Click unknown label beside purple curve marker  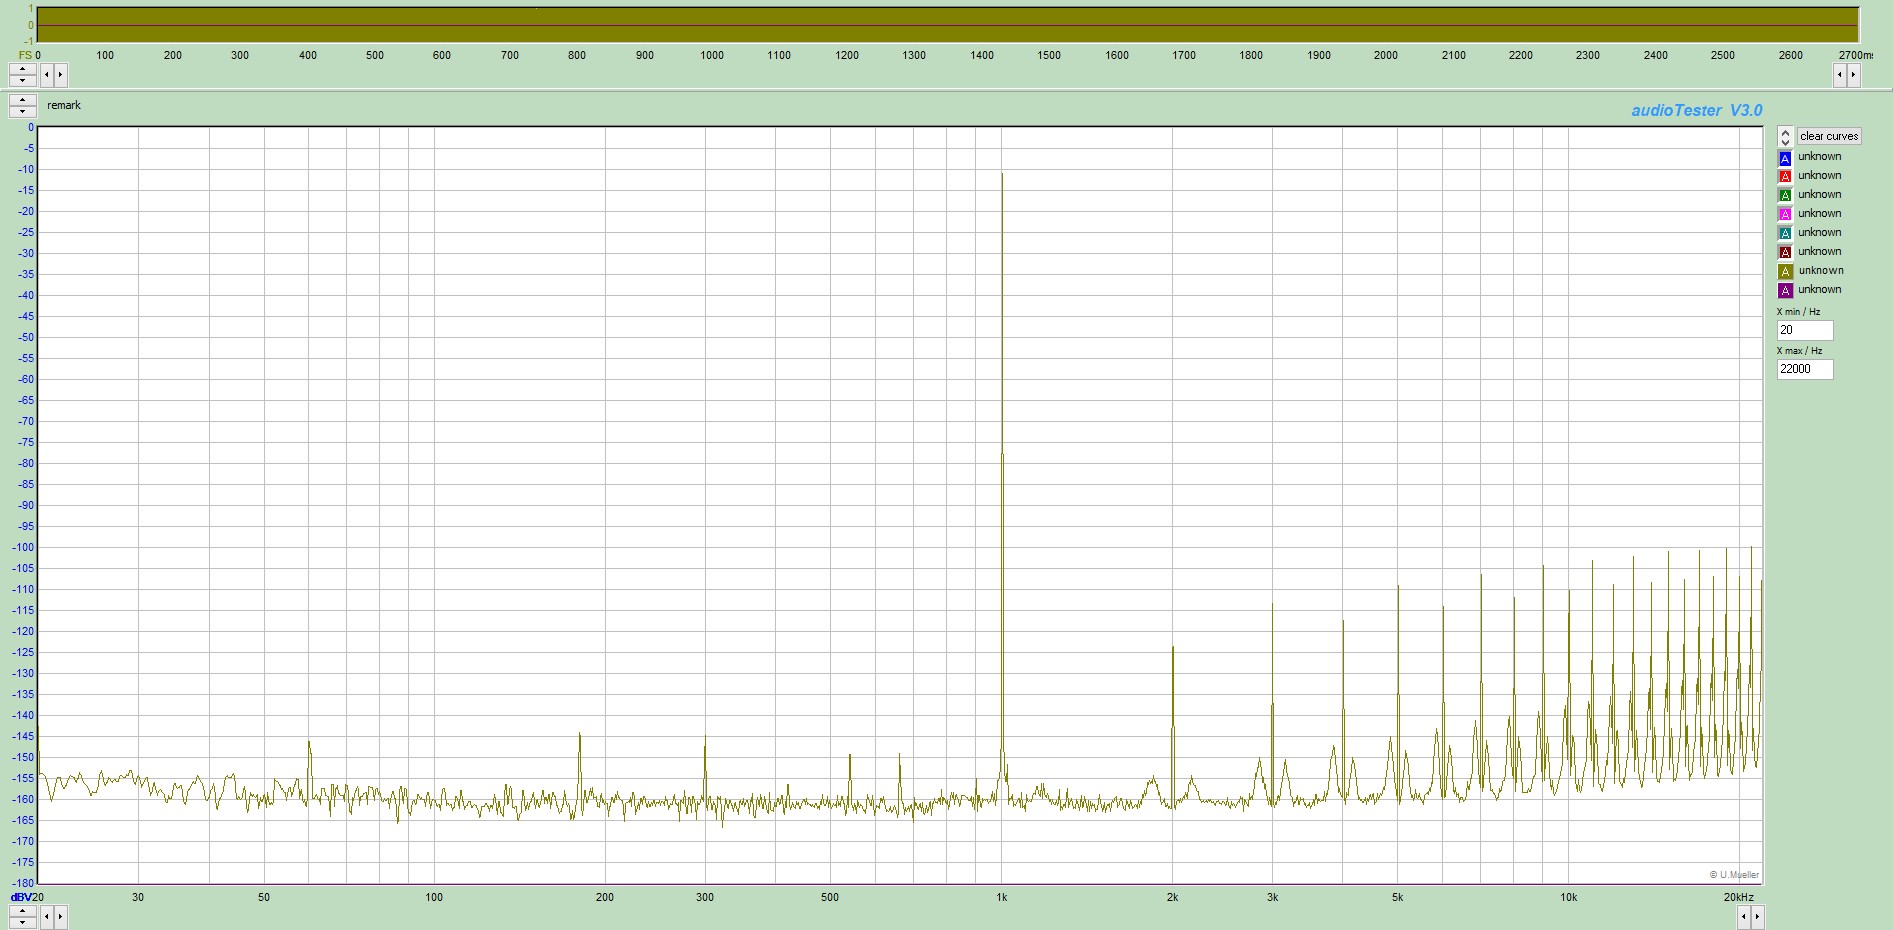(1820, 290)
